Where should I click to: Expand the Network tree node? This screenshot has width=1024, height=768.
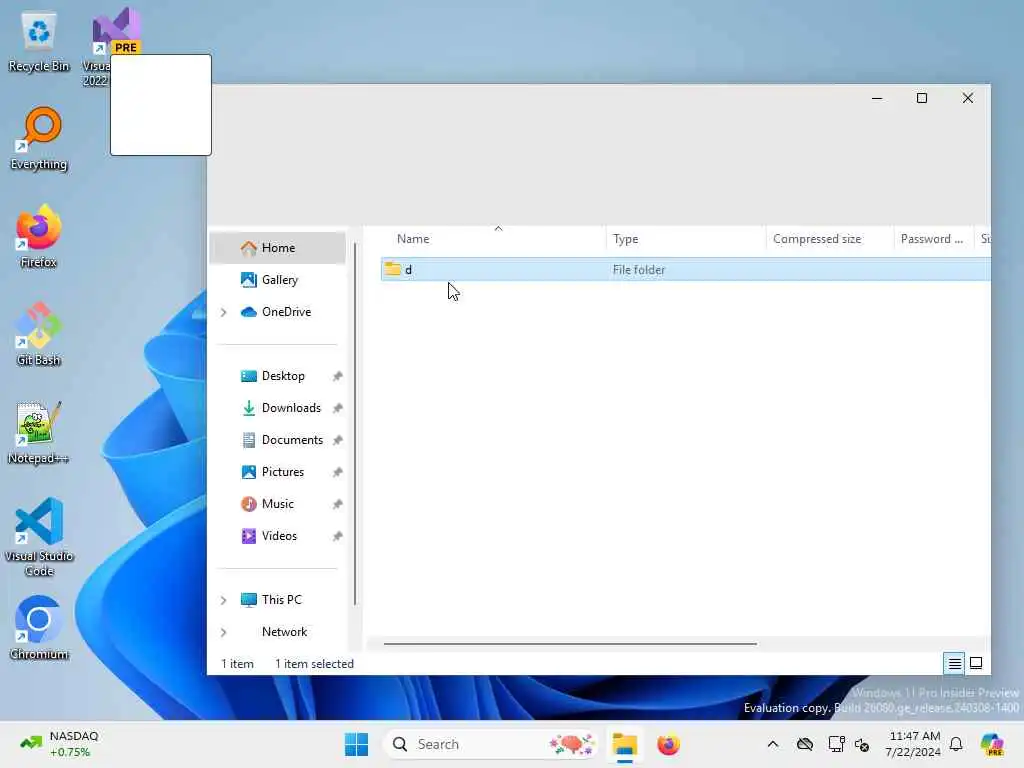(223, 632)
